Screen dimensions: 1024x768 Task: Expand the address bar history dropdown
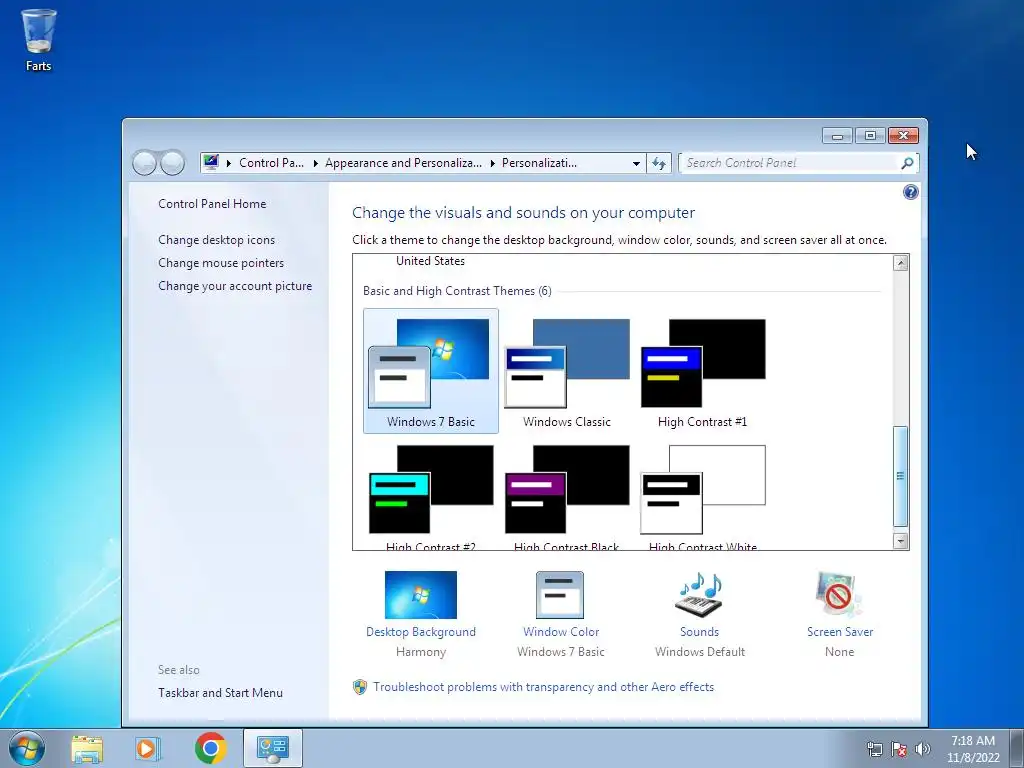tap(636, 163)
